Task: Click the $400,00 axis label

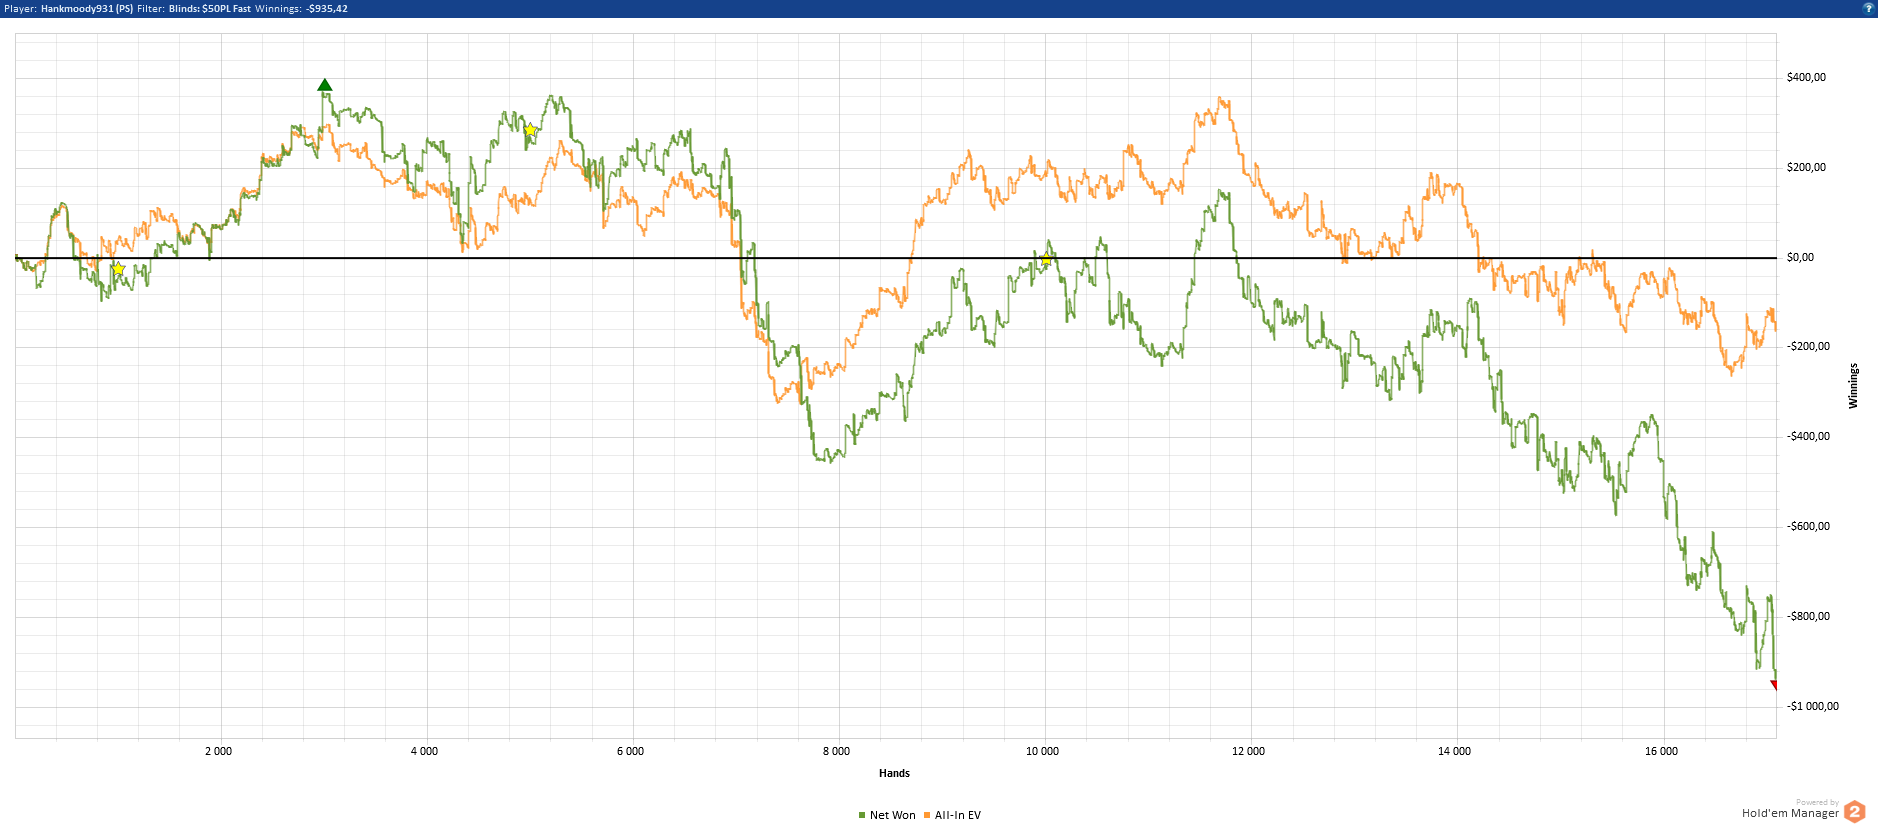Action: tap(1806, 77)
